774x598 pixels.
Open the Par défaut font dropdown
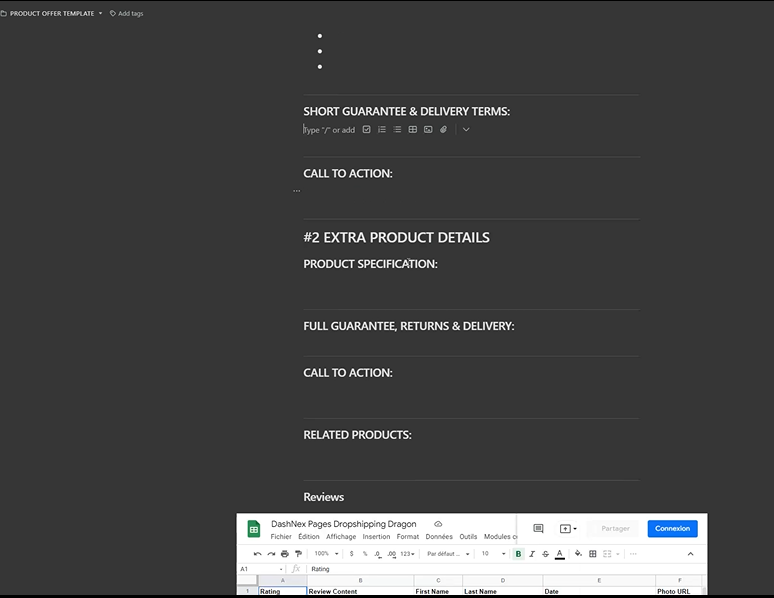point(448,554)
